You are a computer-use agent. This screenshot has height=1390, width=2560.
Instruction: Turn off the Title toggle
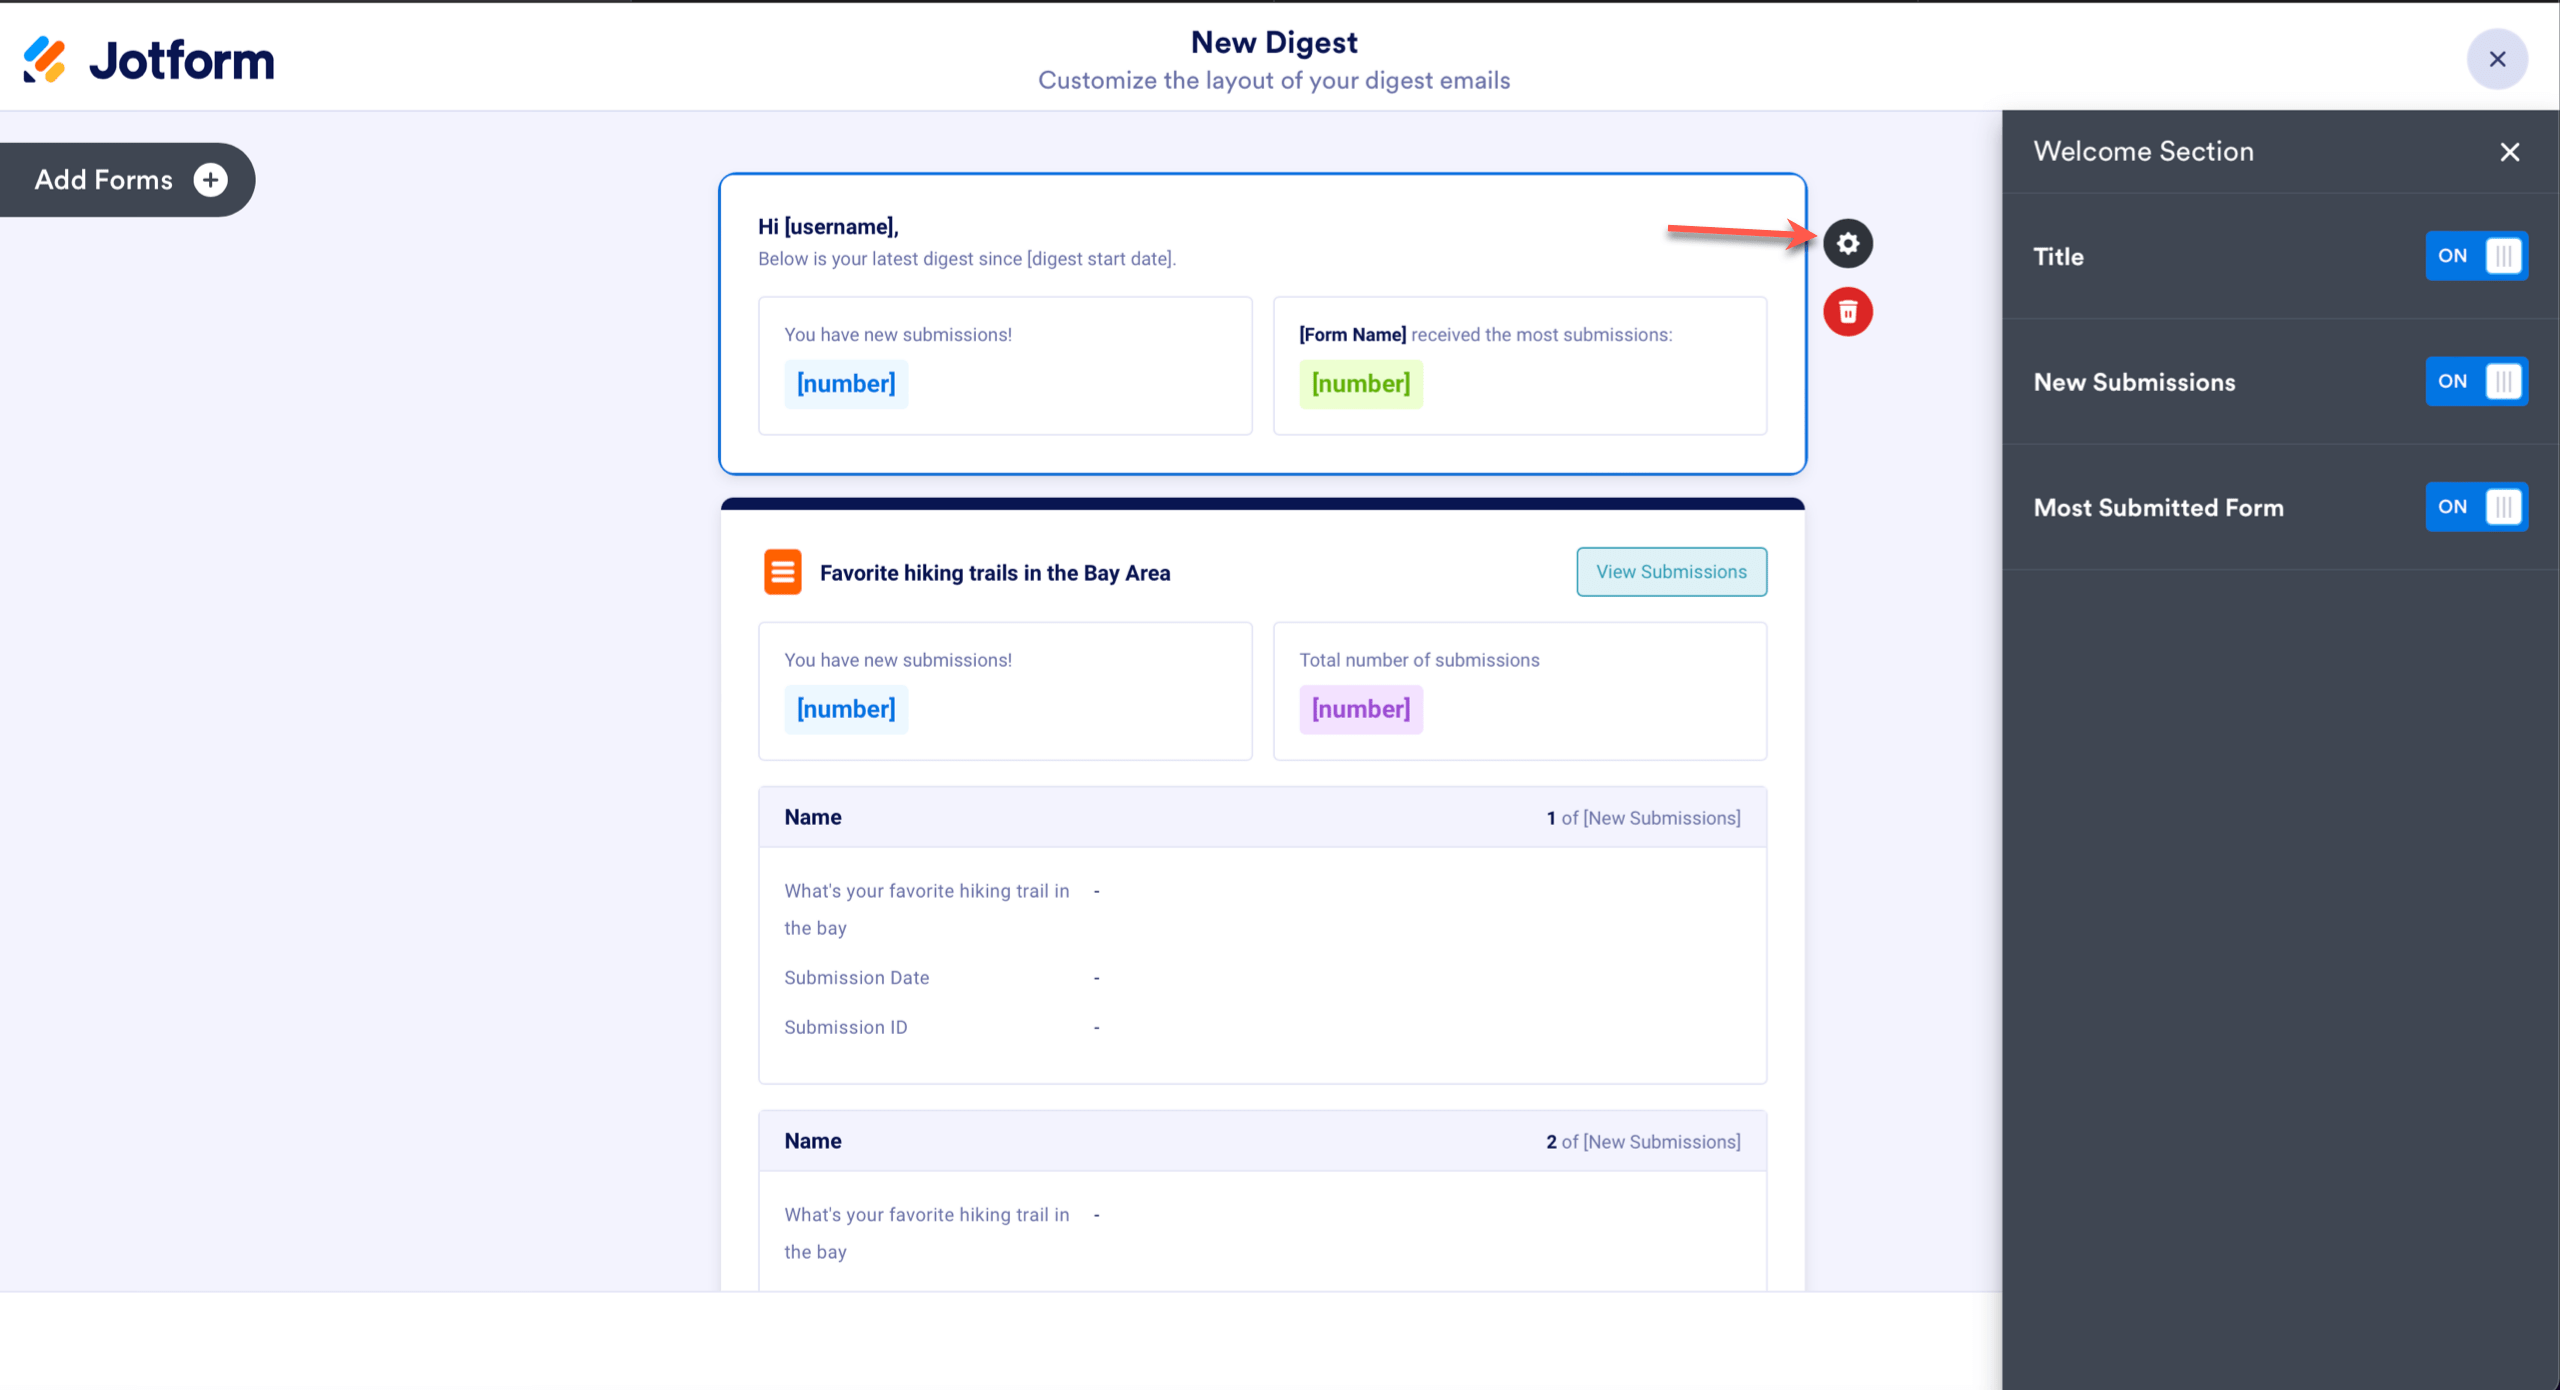click(x=2476, y=256)
